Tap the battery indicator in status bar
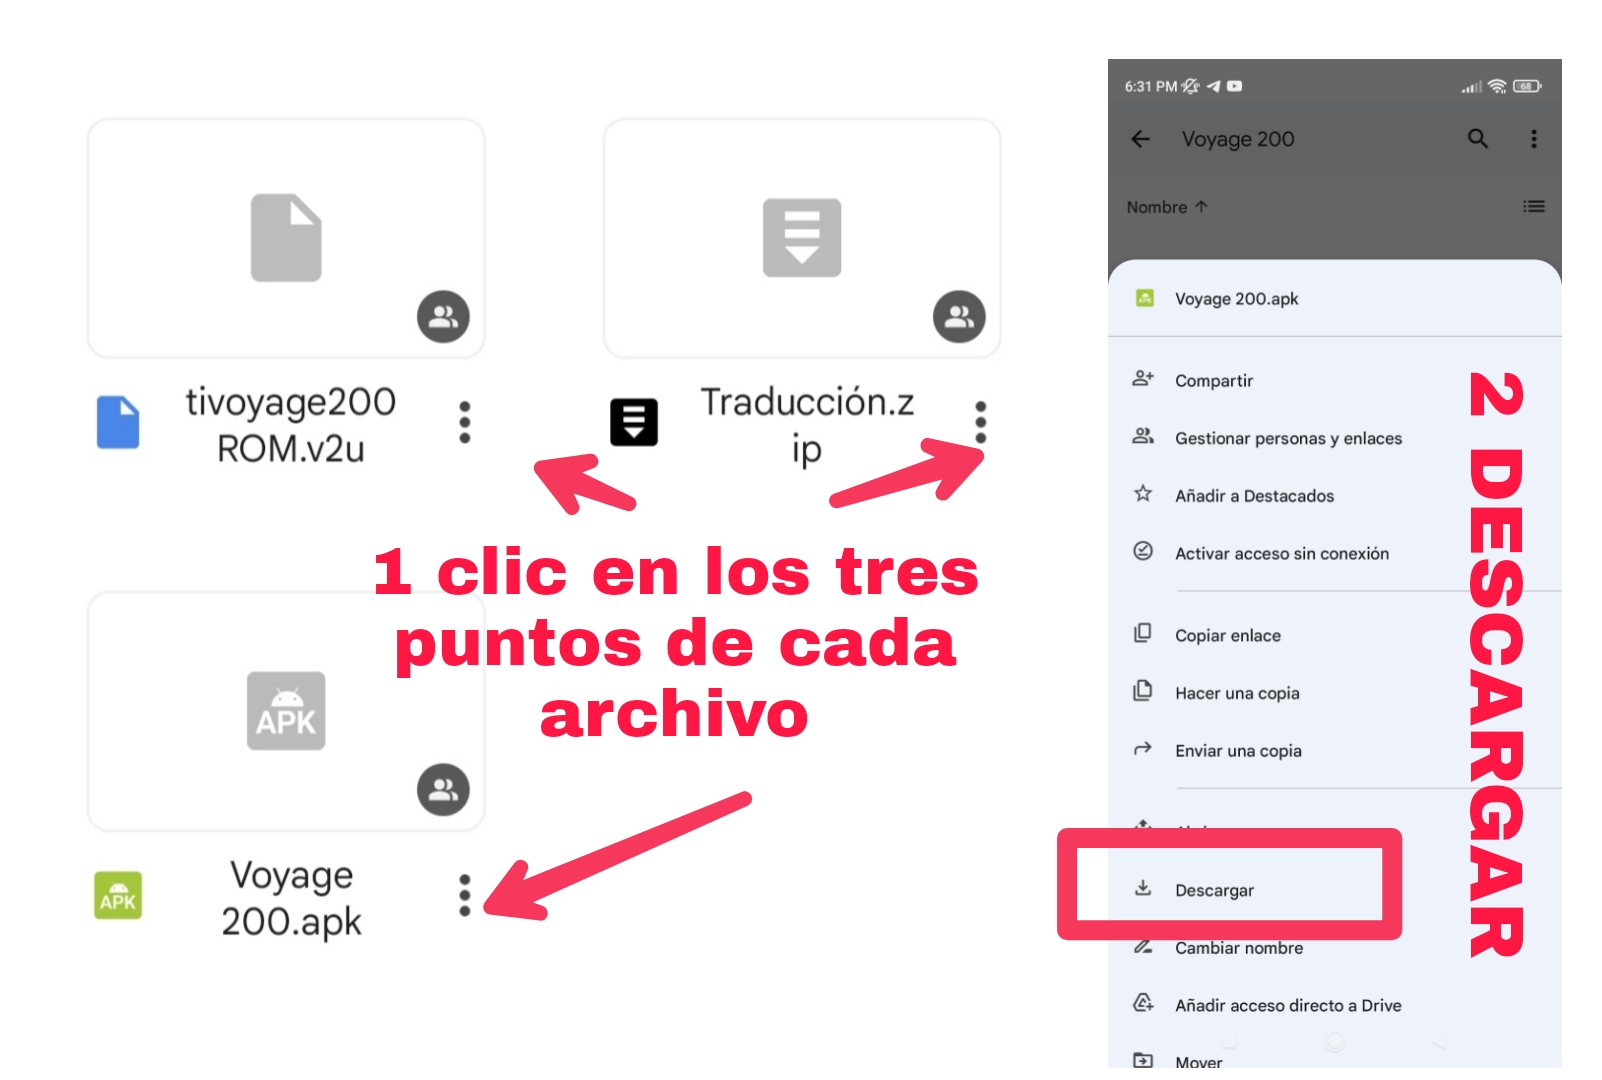The image size is (1602, 1080). coord(1527,86)
